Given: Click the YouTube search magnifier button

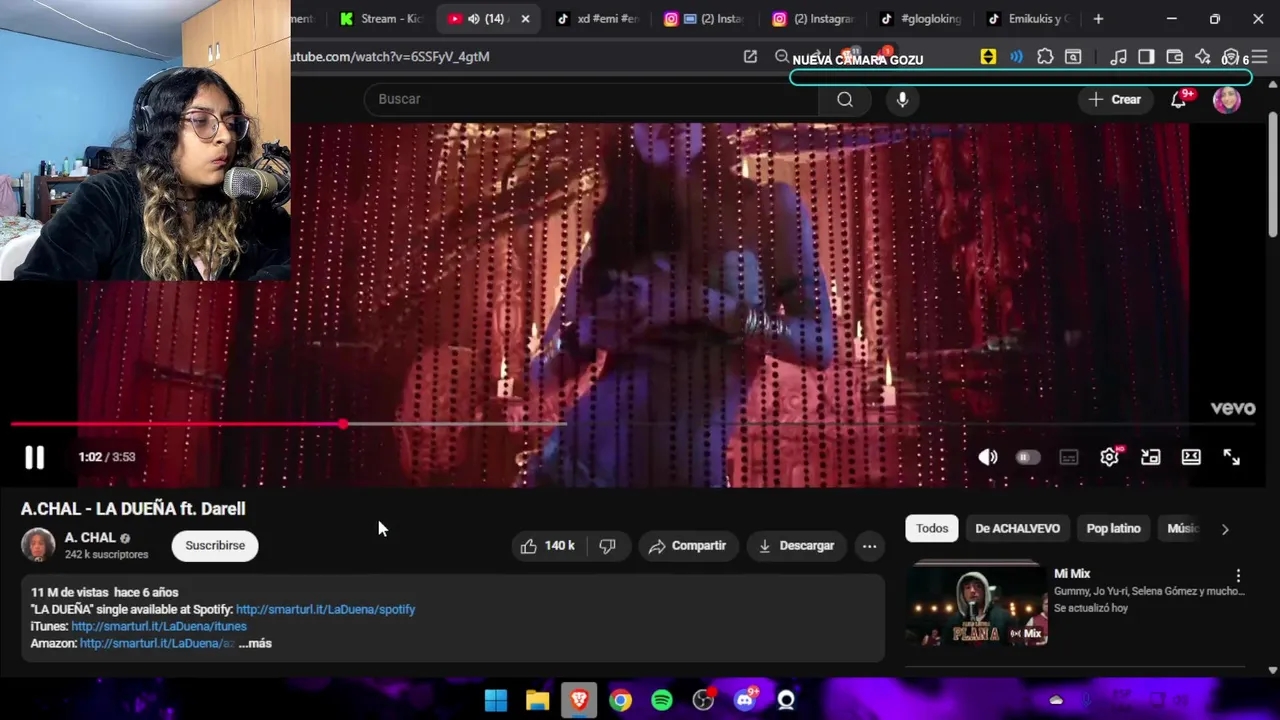Looking at the screenshot, I should [845, 99].
